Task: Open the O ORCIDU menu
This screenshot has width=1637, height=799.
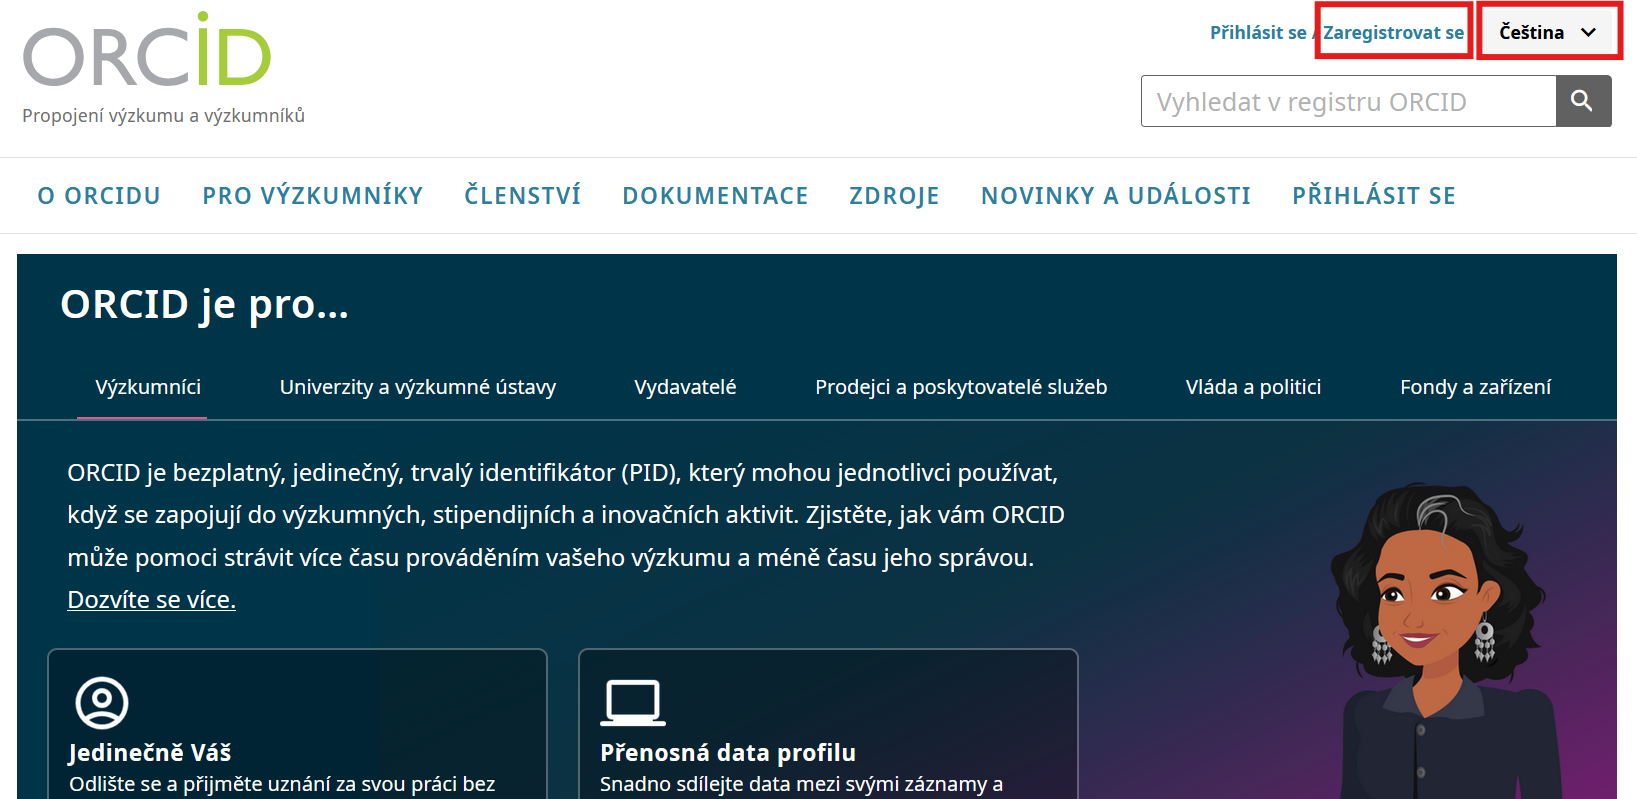Action: tap(99, 196)
